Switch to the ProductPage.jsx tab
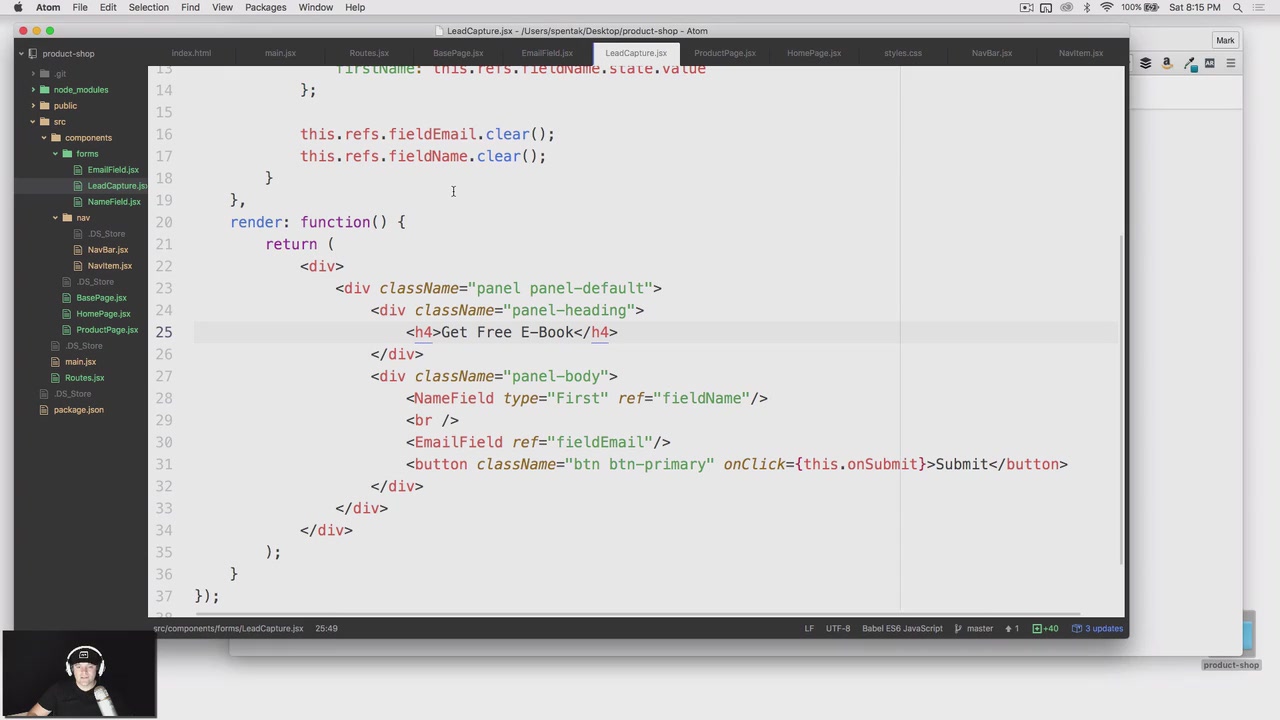 725,53
